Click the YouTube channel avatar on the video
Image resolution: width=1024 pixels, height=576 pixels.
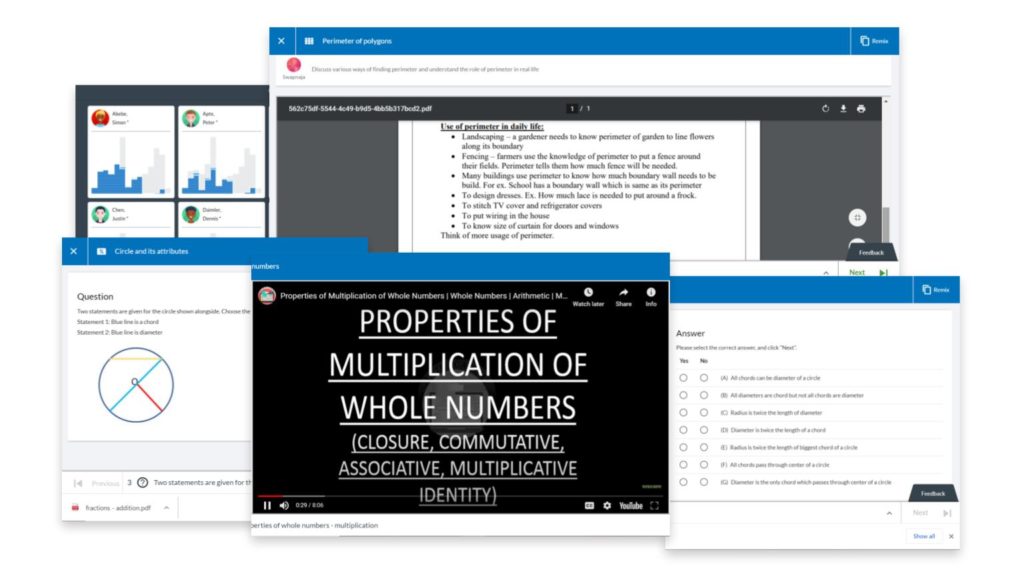click(266, 296)
